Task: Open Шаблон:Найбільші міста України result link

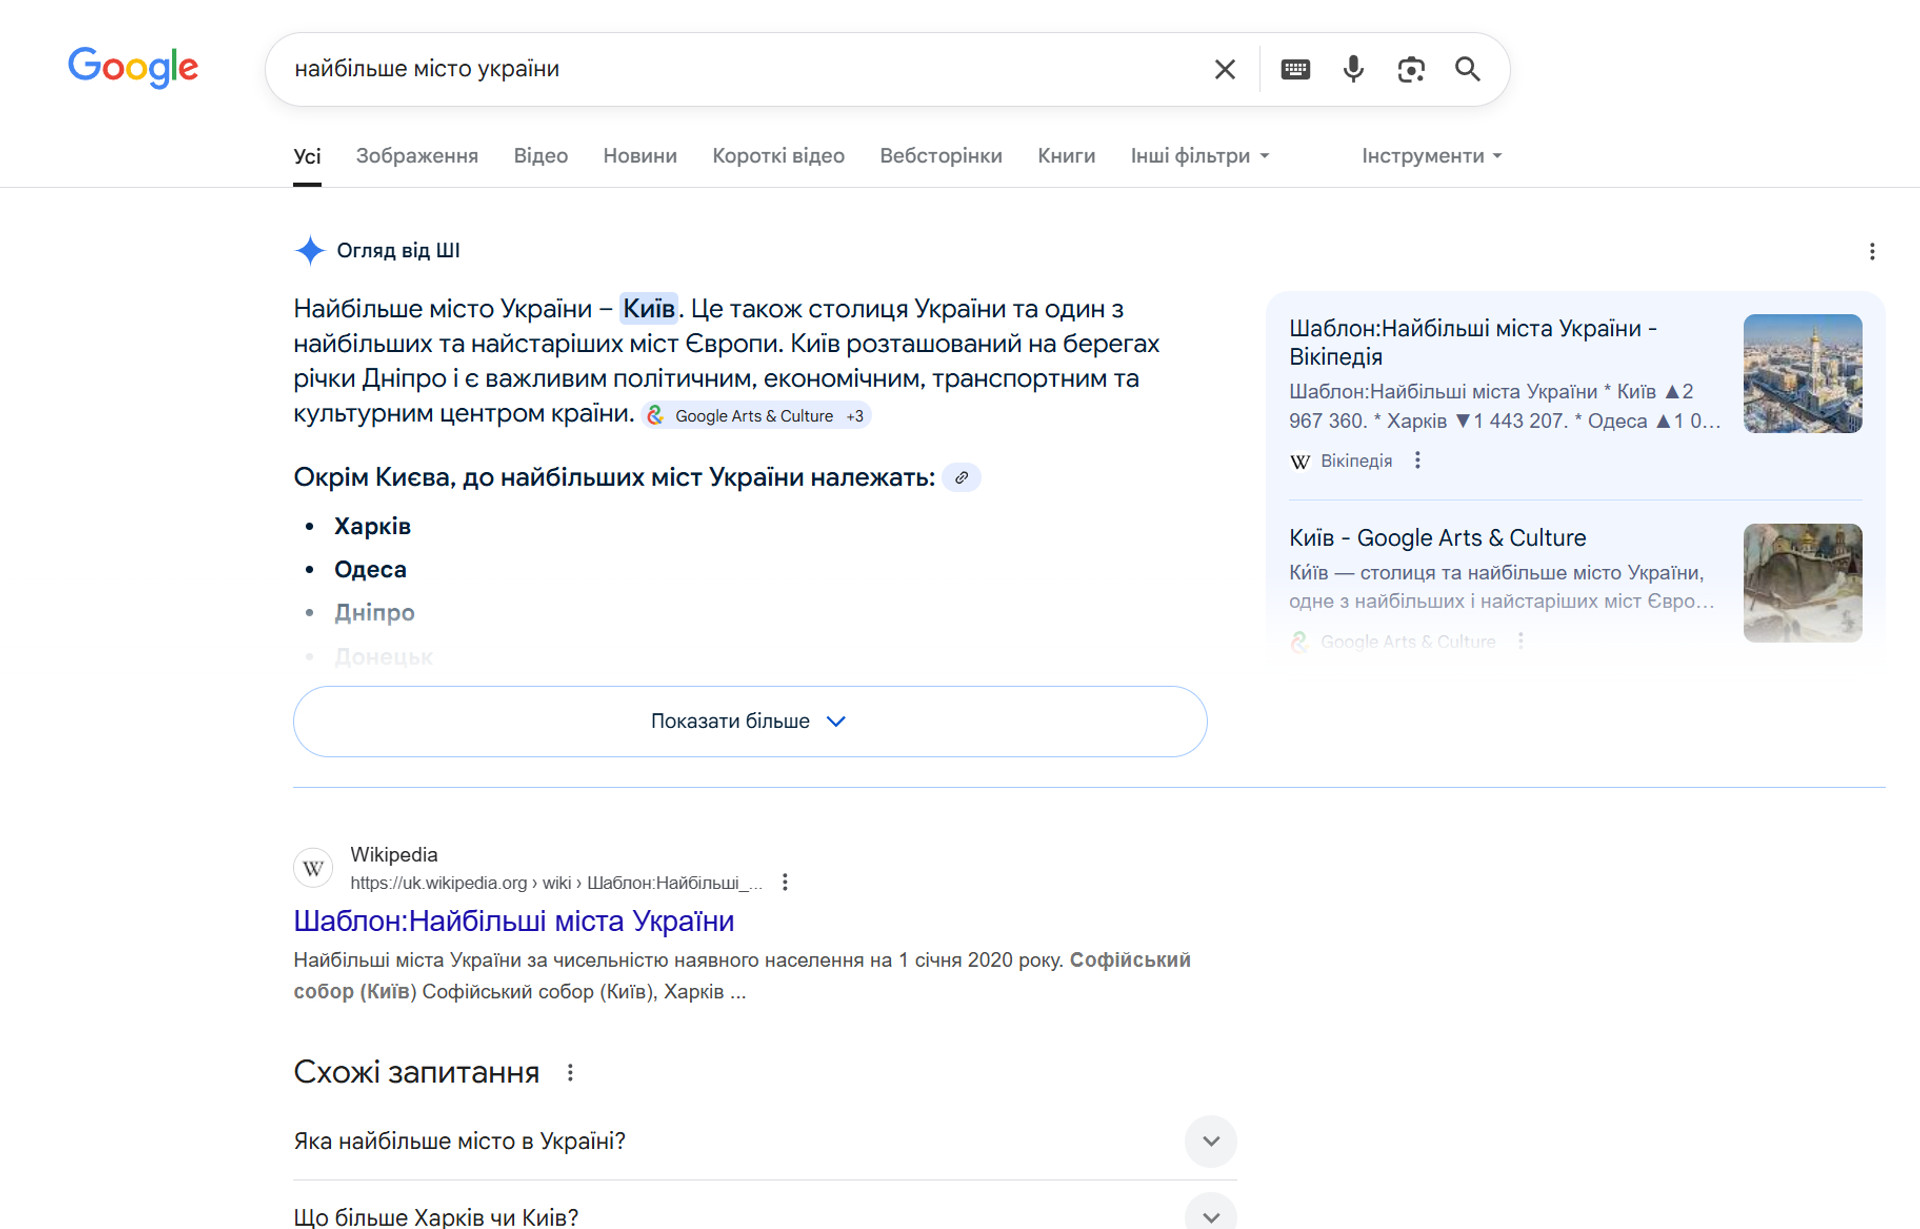Action: [x=513, y=921]
